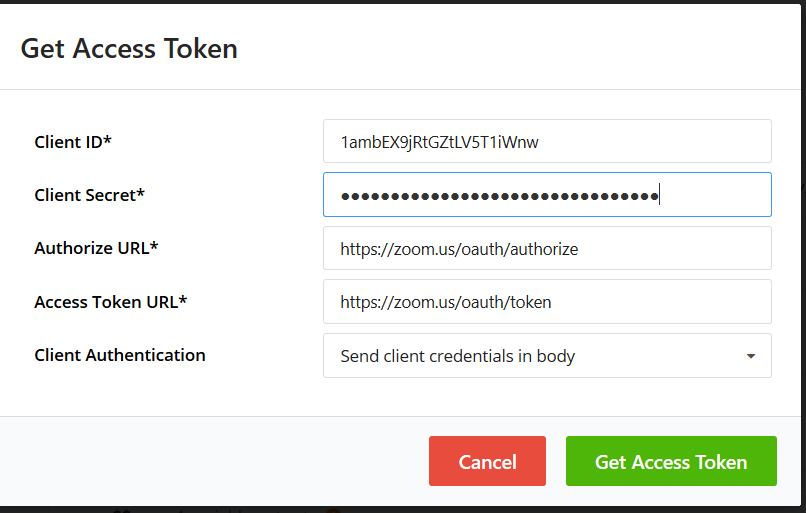806x513 pixels.
Task: Click the '1ambEX9jRtGZtLV5T1iWnw' client ID text
Action: point(439,142)
